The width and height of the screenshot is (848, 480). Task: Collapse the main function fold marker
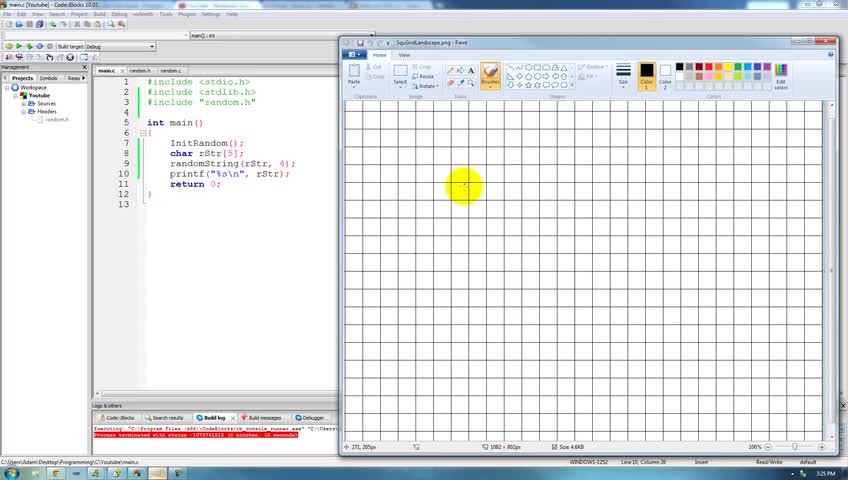[x=143, y=133]
